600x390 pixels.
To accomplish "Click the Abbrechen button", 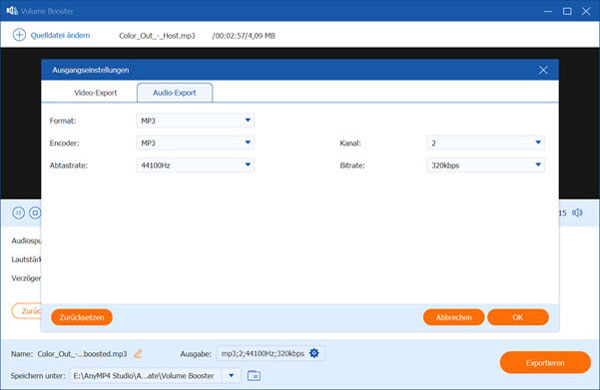I will tap(453, 317).
